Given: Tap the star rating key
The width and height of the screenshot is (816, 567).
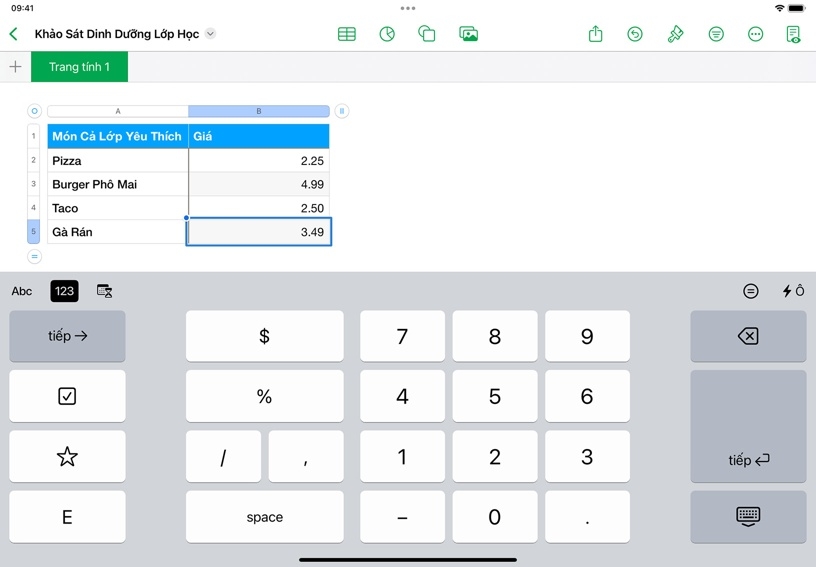Looking at the screenshot, I should [x=67, y=457].
